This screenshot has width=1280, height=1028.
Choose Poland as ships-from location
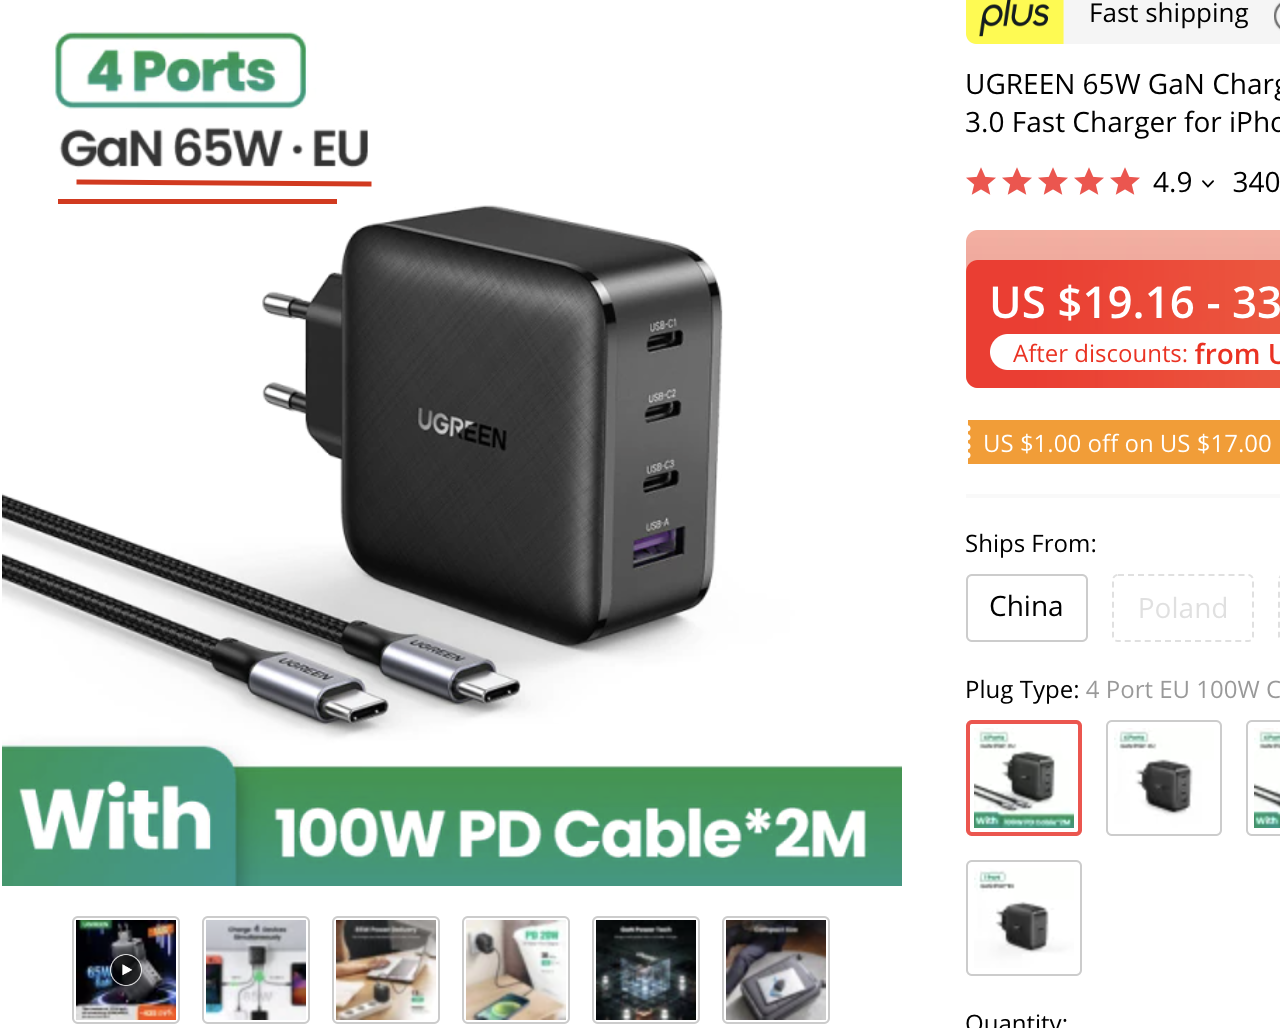[x=1183, y=607]
